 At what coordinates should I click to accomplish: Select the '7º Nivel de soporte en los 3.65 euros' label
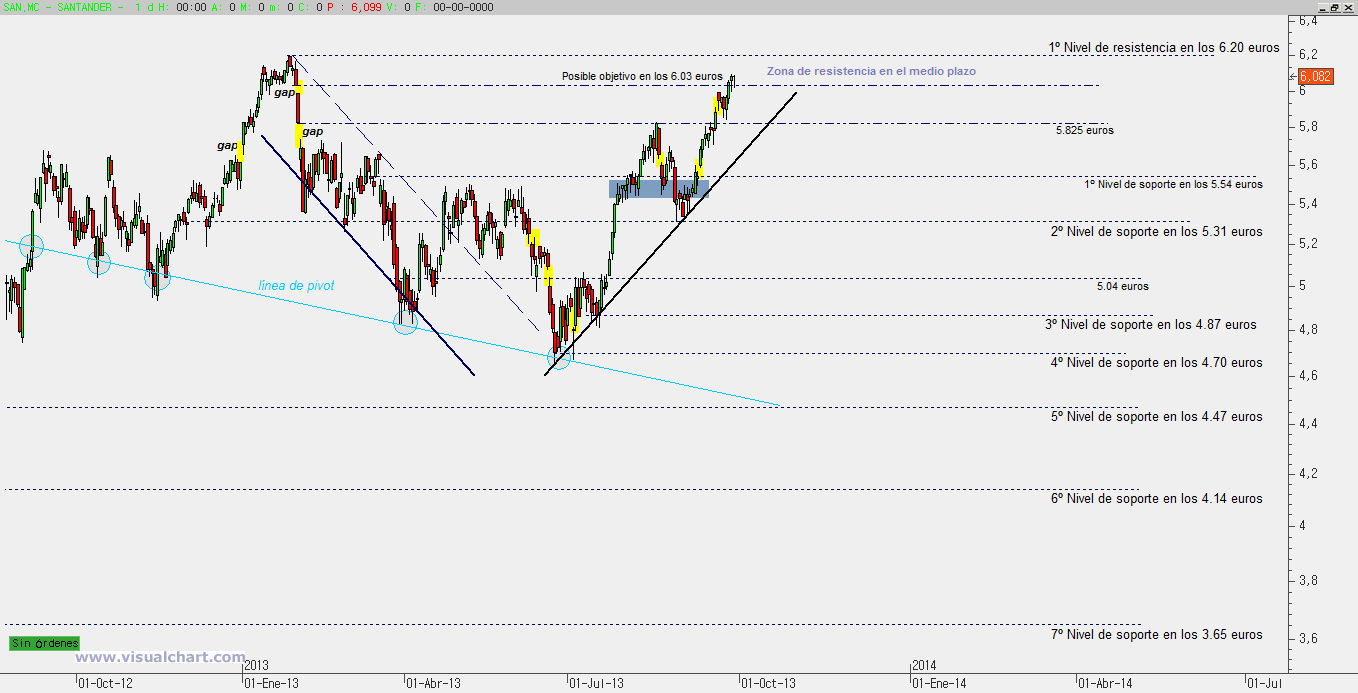[1156, 635]
